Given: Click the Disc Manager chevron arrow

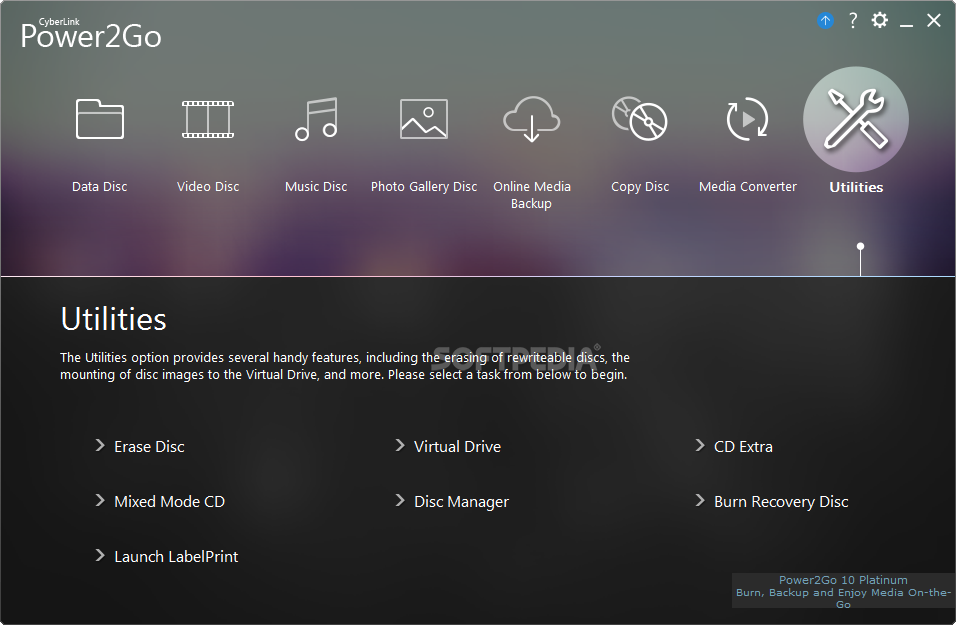Looking at the screenshot, I should coord(400,501).
